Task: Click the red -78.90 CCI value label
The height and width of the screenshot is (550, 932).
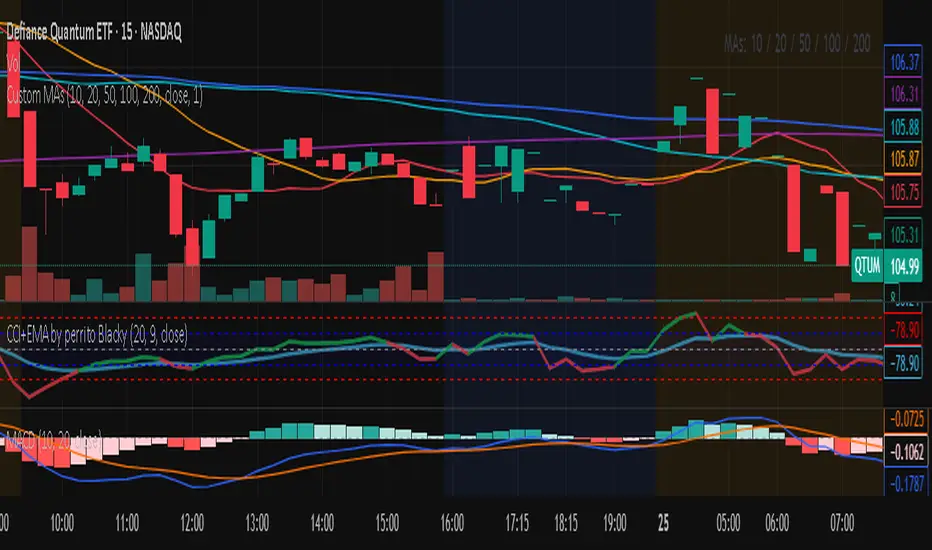Action: click(x=903, y=329)
